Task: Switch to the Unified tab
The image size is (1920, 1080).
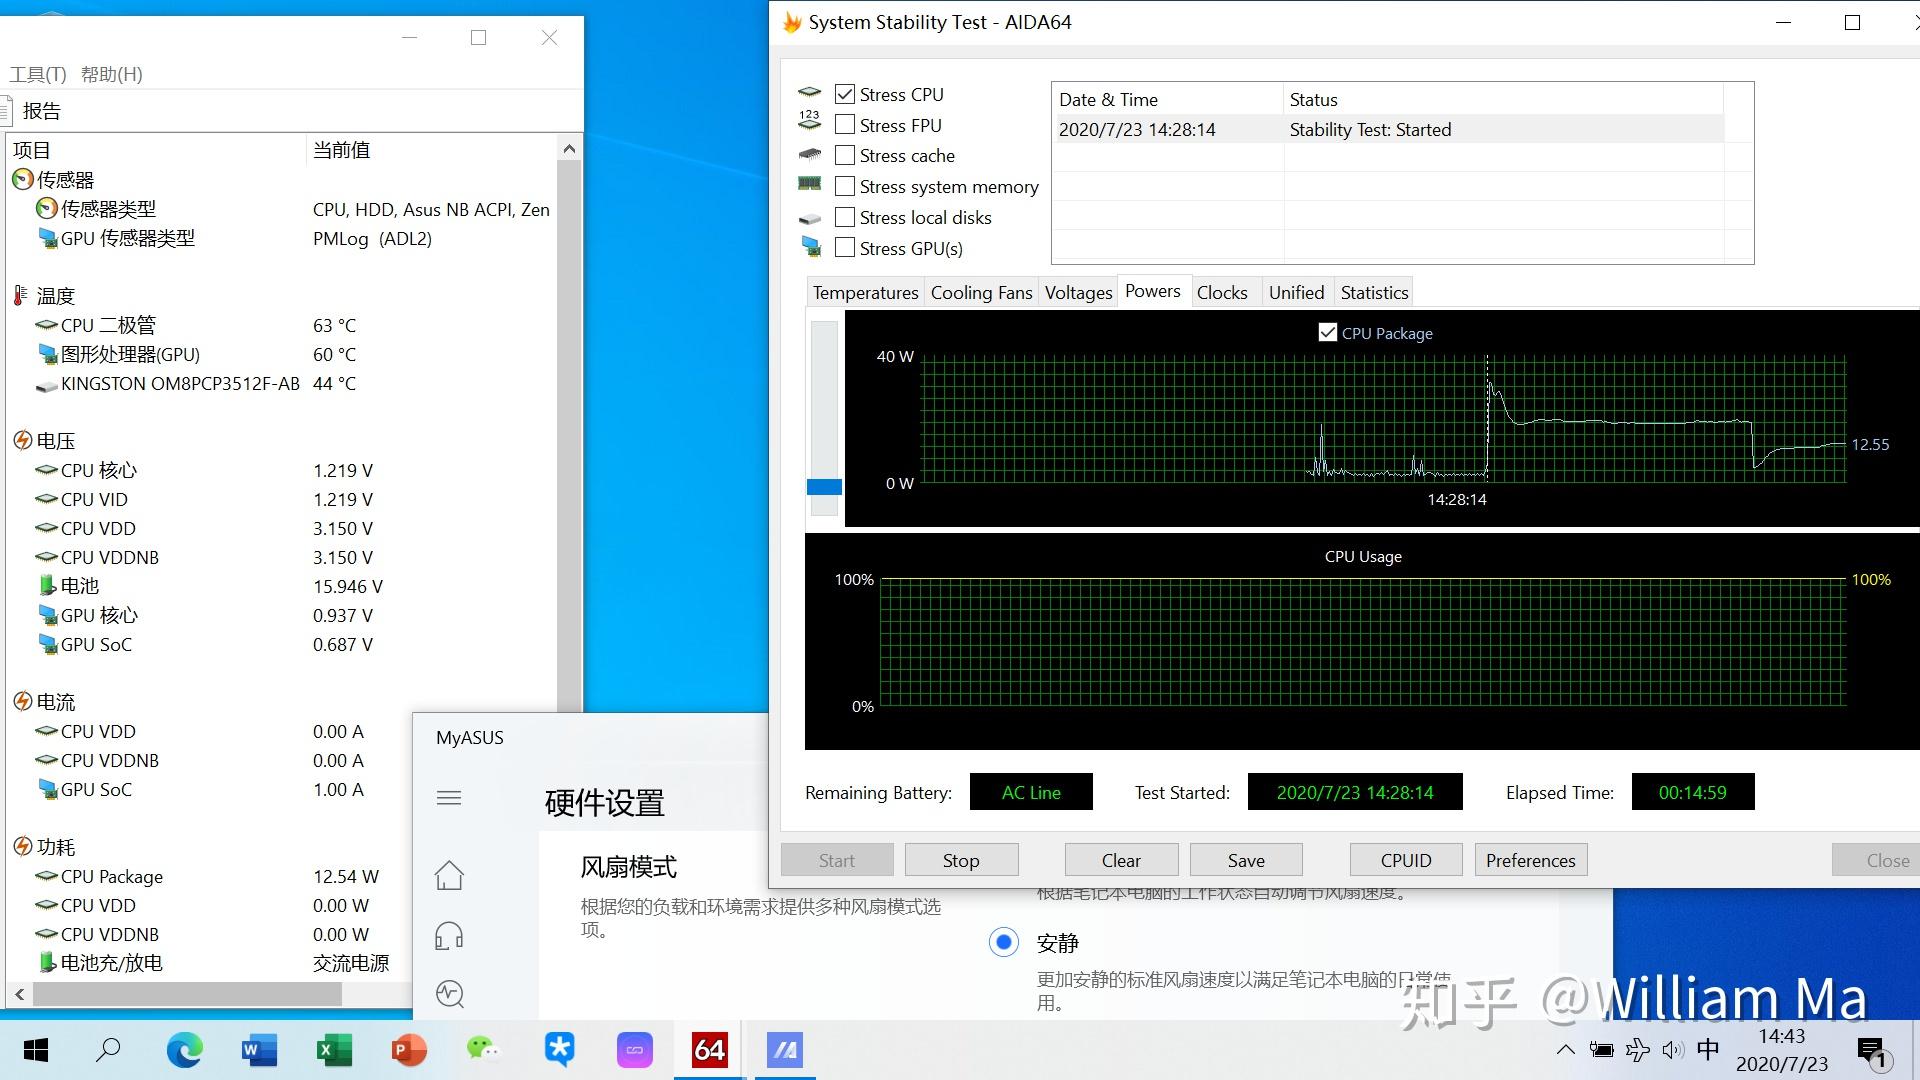Action: [1296, 292]
